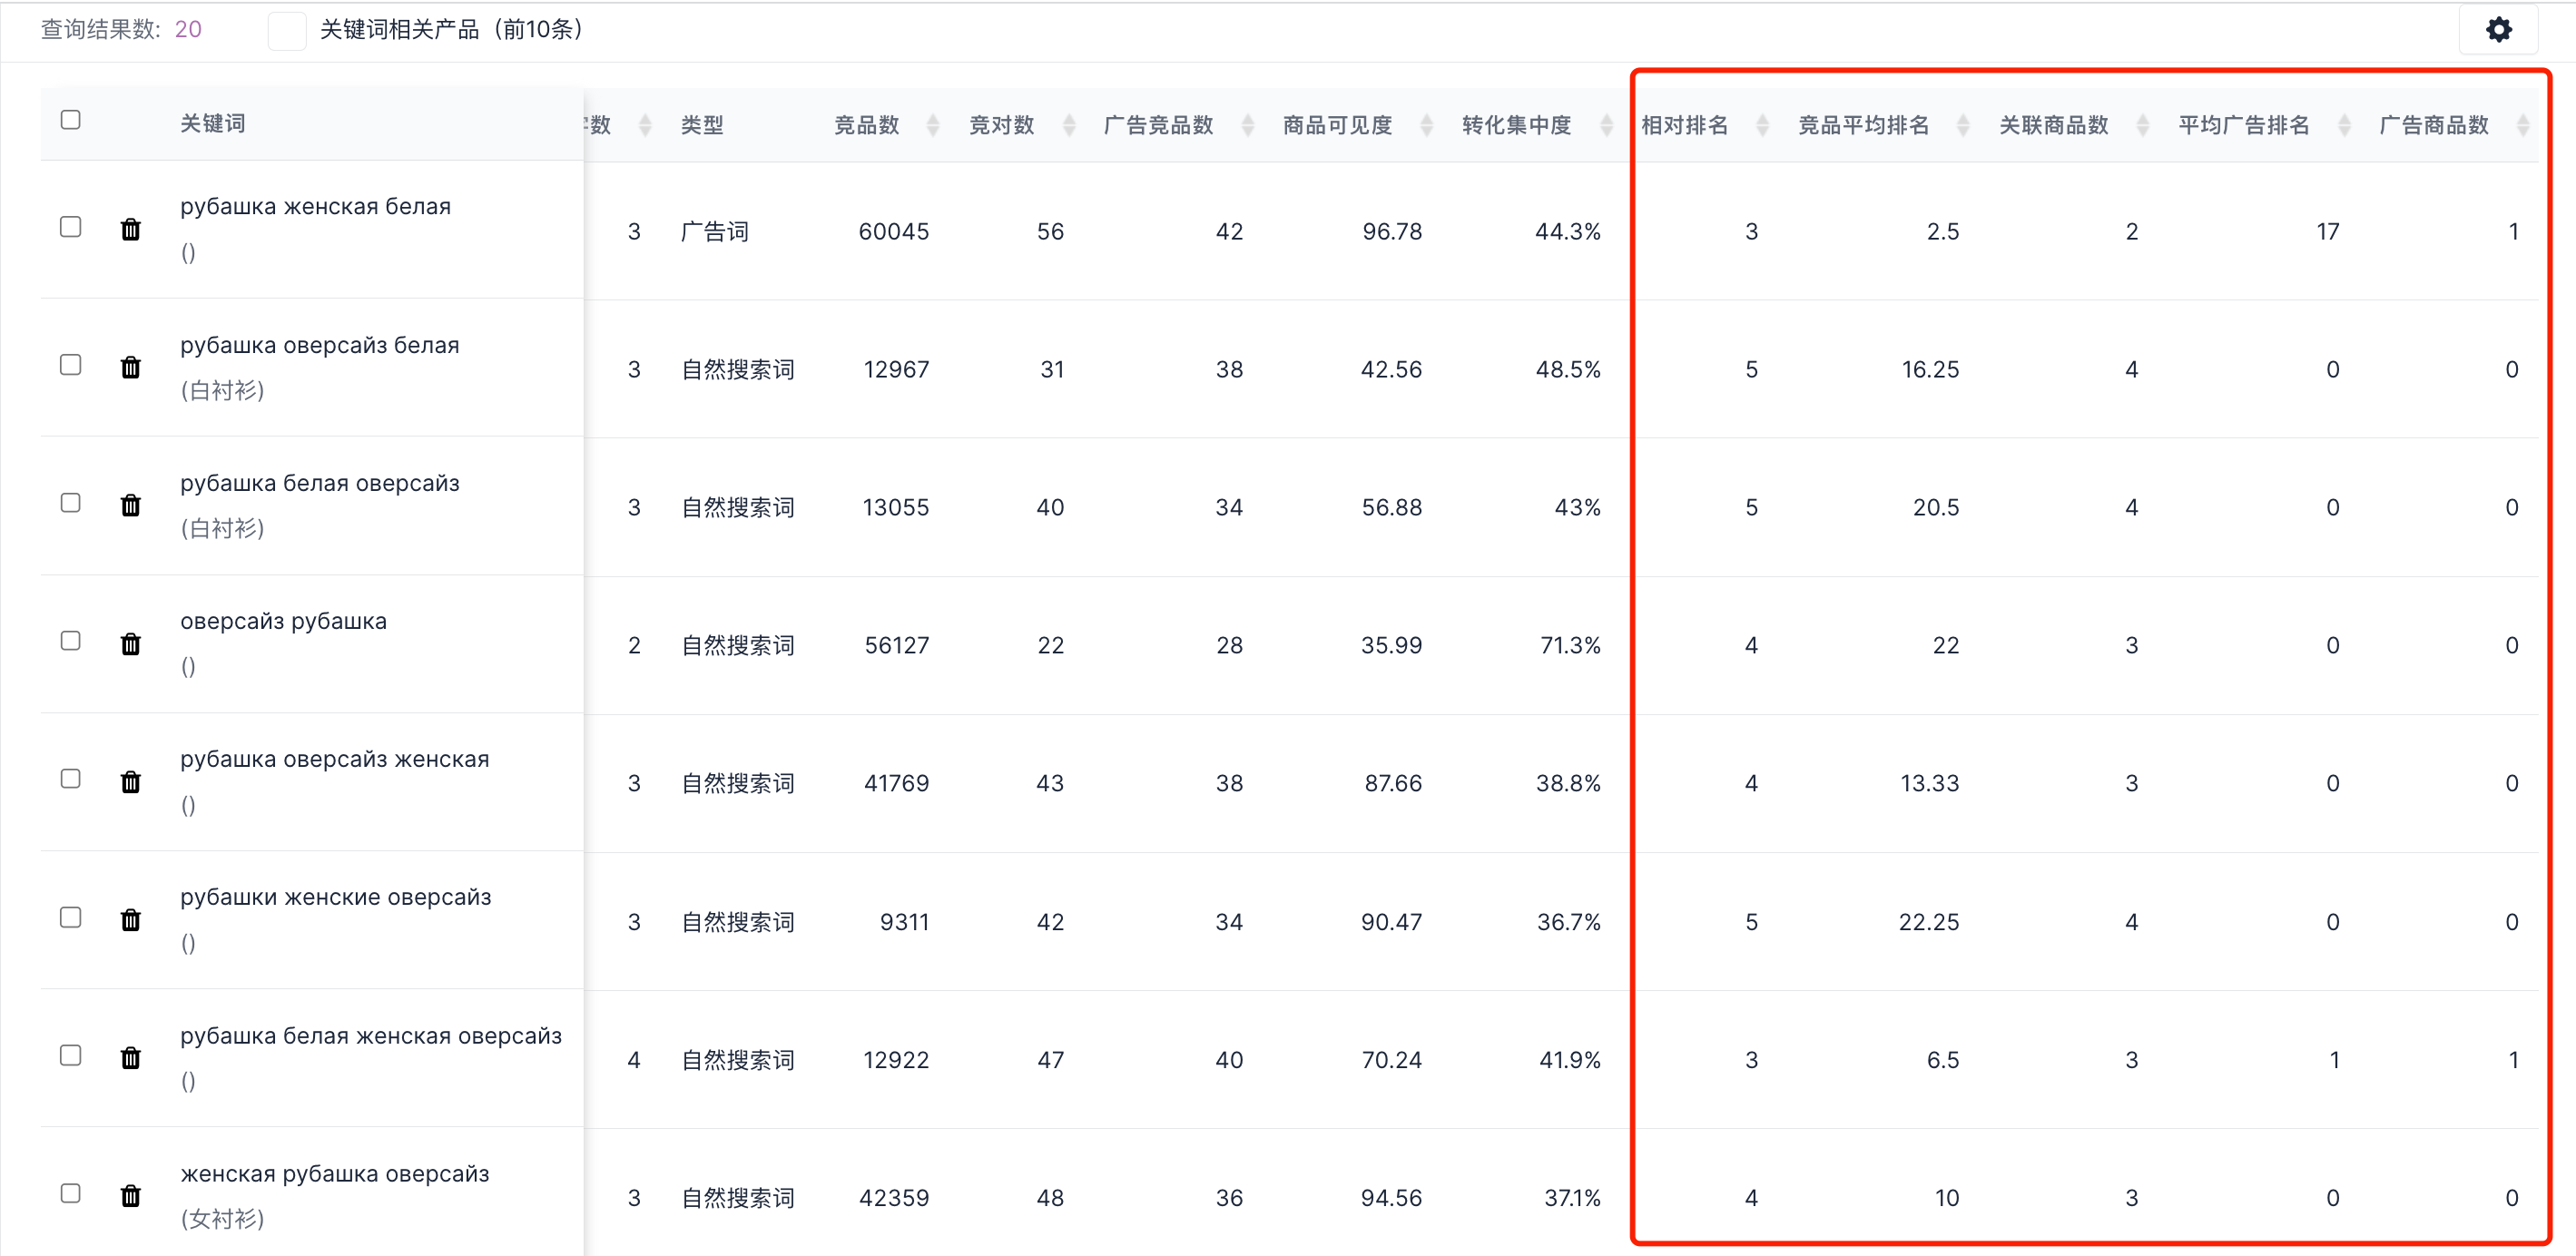Click trash icon for рубашка оверсайз белая
Viewport: 2576px width, 1256px height.
[x=131, y=367]
